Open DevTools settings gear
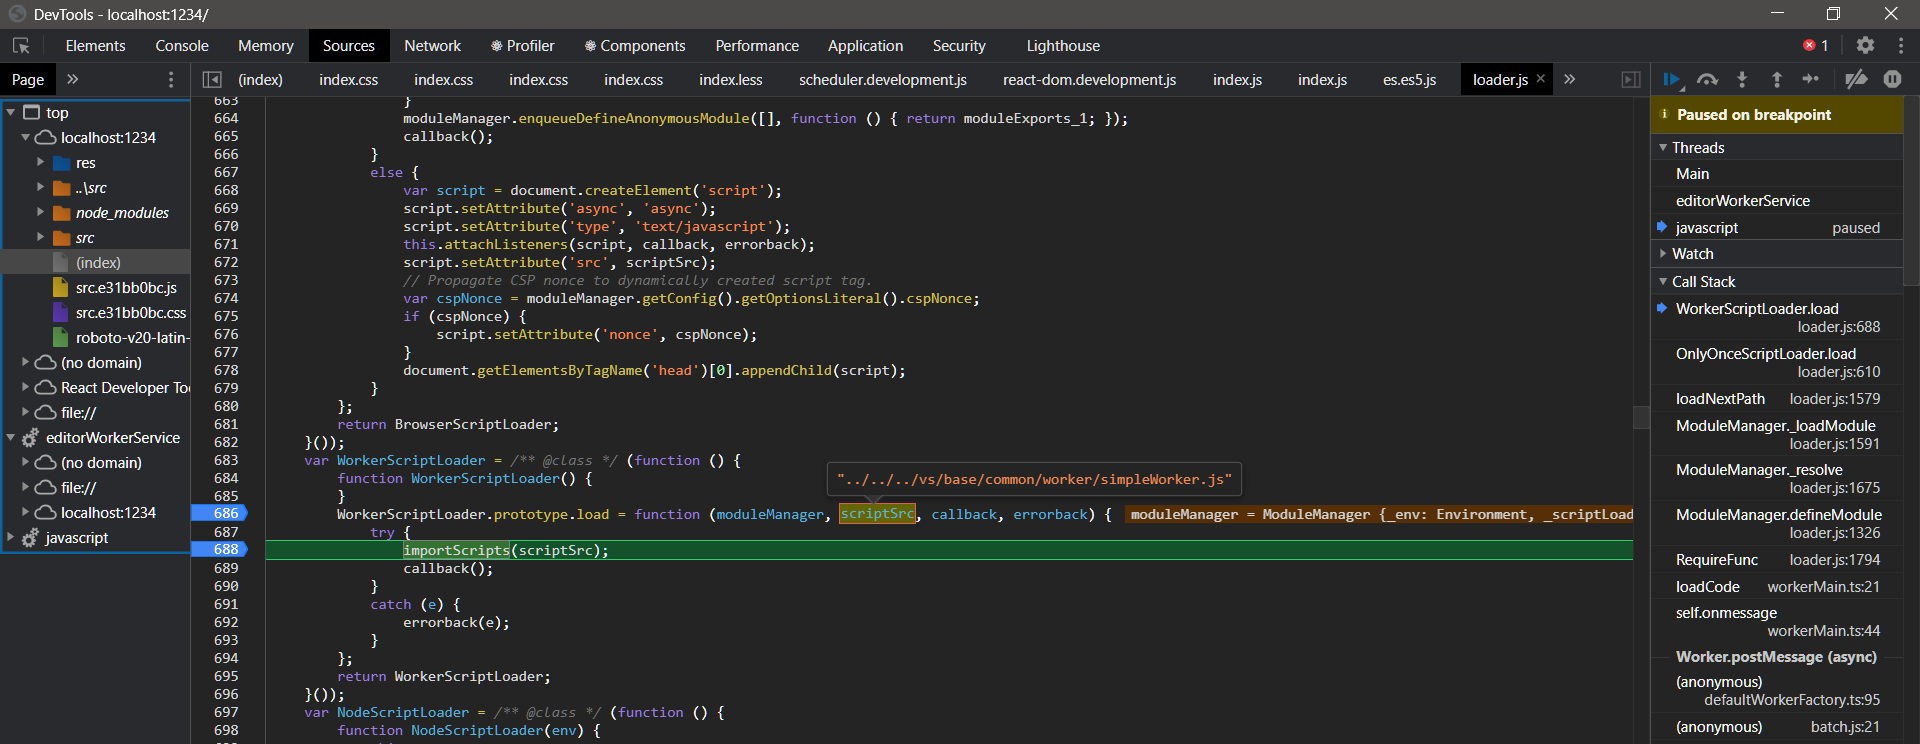 1865,46
